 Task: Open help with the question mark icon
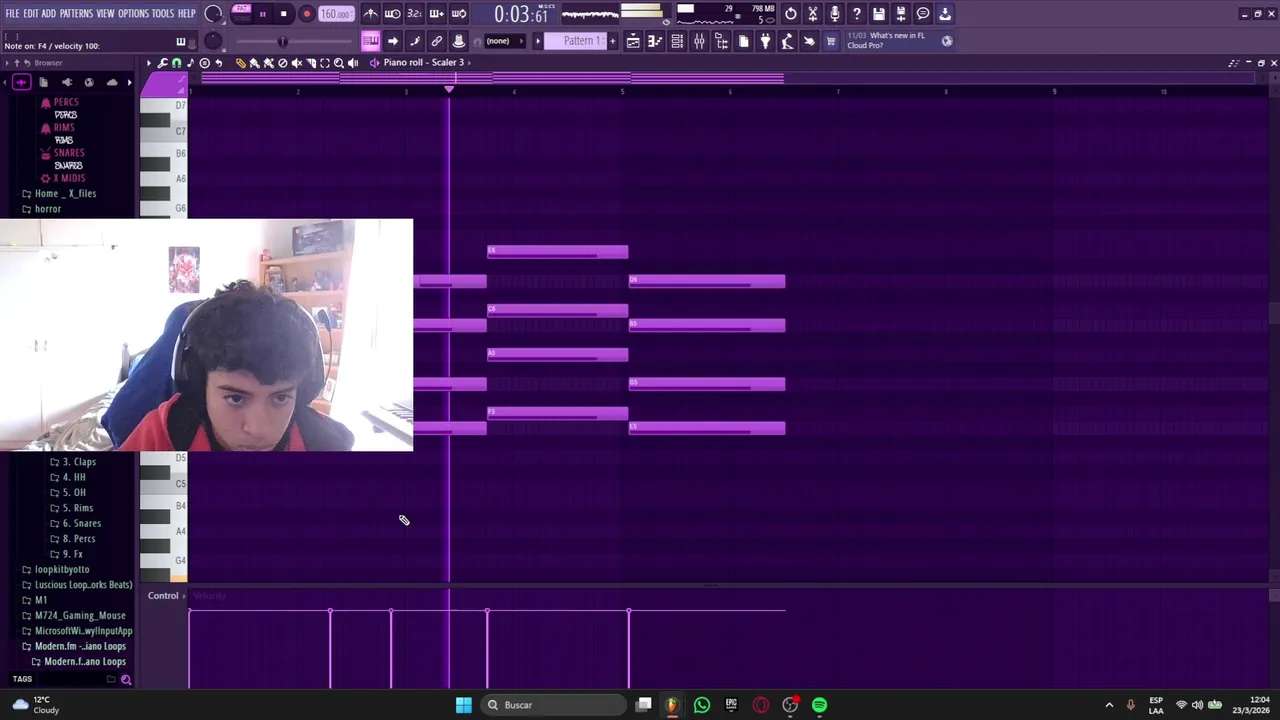point(856,14)
